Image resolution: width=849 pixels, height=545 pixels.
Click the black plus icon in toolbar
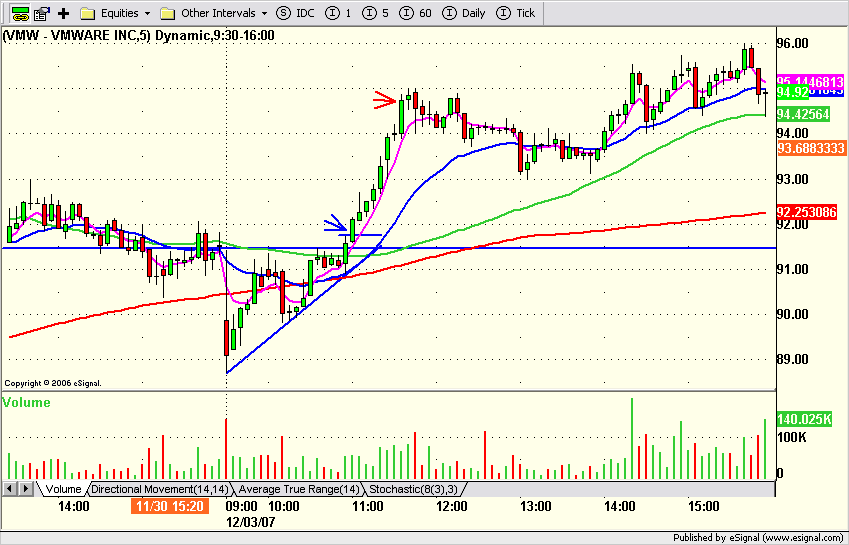pyautogui.click(x=63, y=14)
